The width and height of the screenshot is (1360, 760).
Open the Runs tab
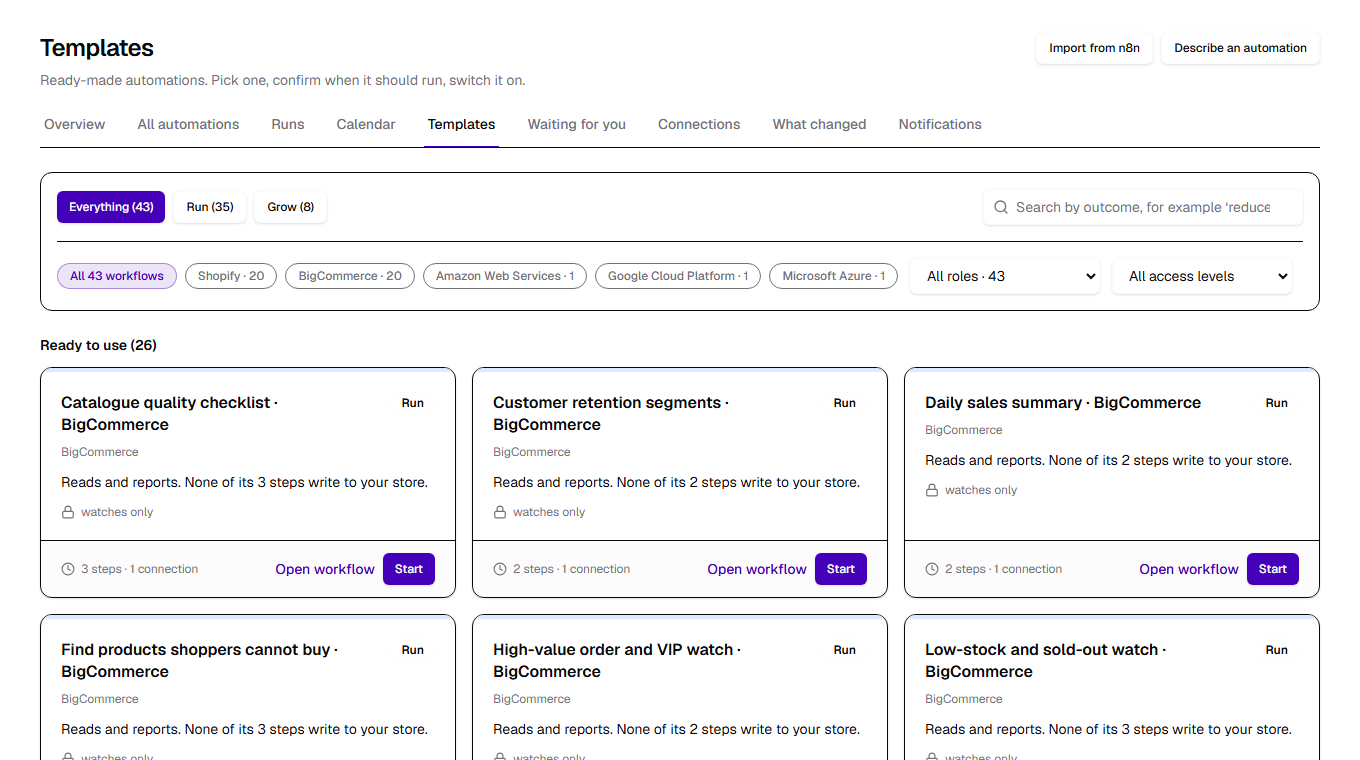288,124
